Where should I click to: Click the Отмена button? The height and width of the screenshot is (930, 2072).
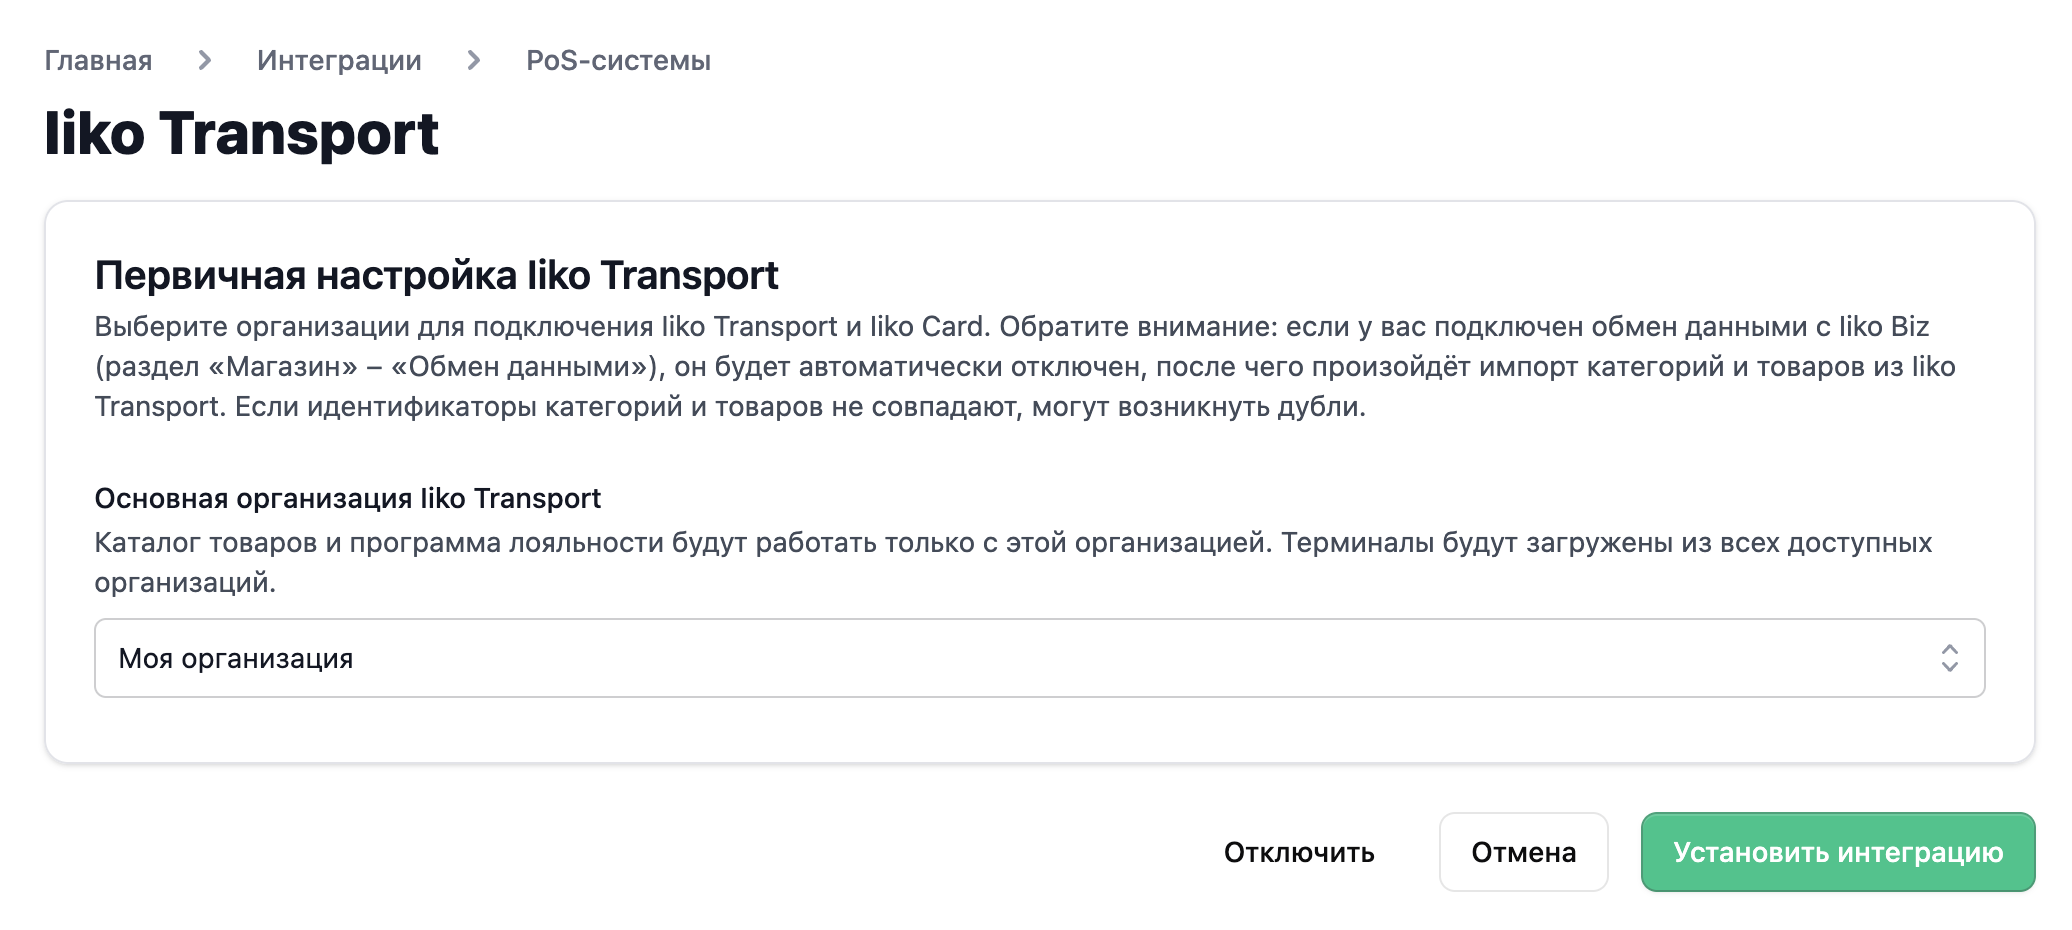tap(1523, 852)
